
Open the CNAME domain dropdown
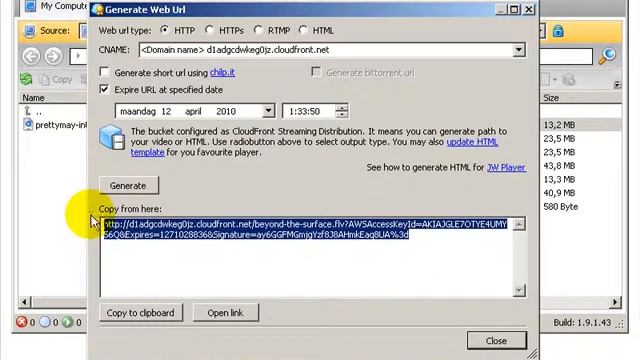pyautogui.click(x=518, y=50)
